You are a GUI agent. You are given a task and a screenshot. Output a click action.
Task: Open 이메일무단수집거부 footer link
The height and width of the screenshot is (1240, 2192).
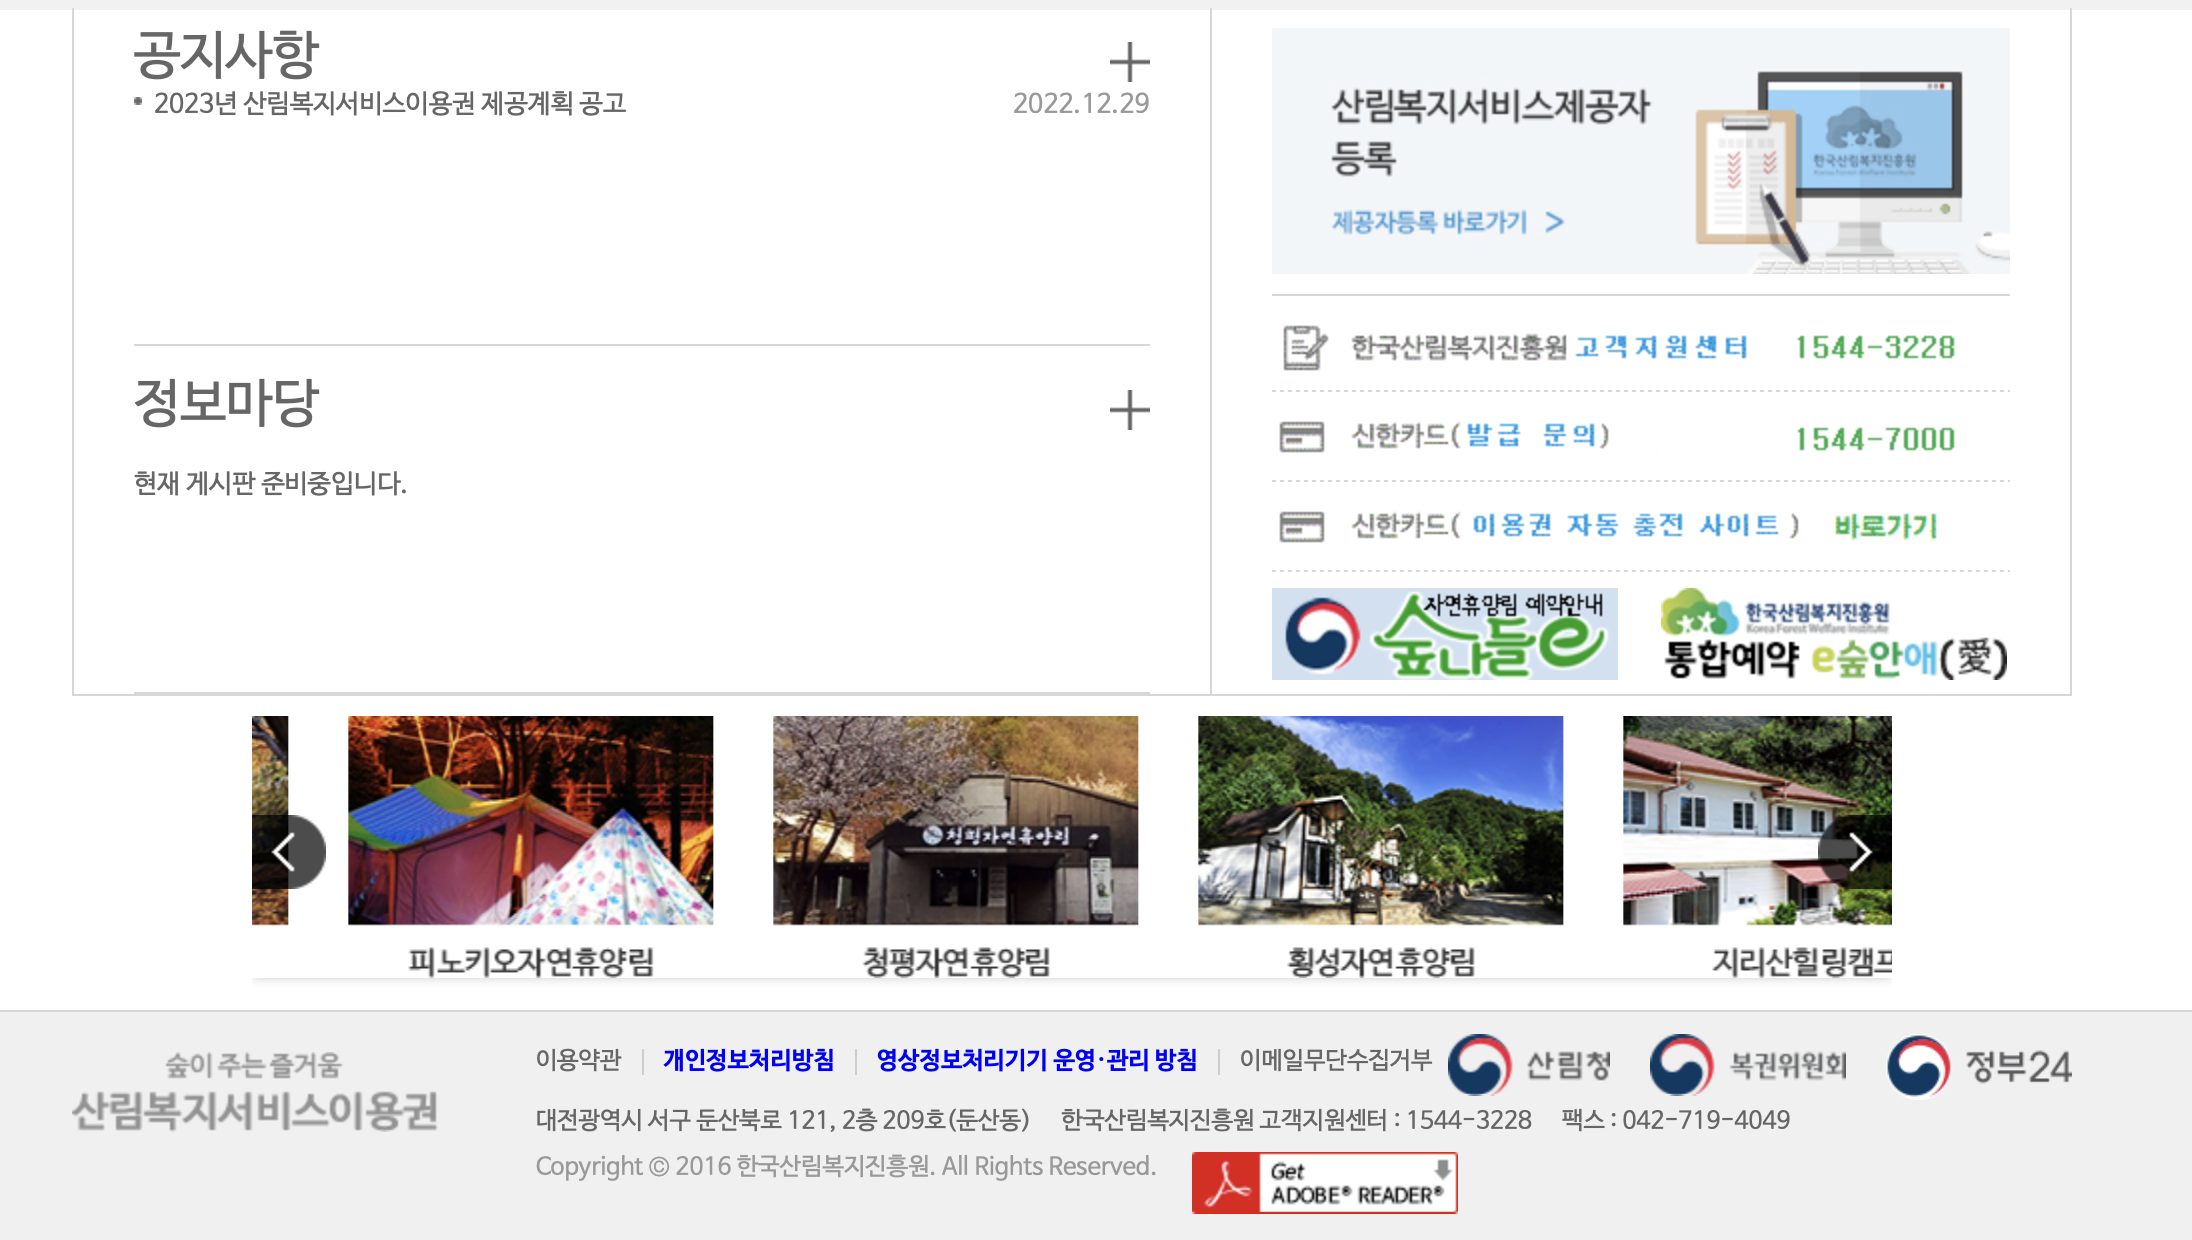(1335, 1060)
